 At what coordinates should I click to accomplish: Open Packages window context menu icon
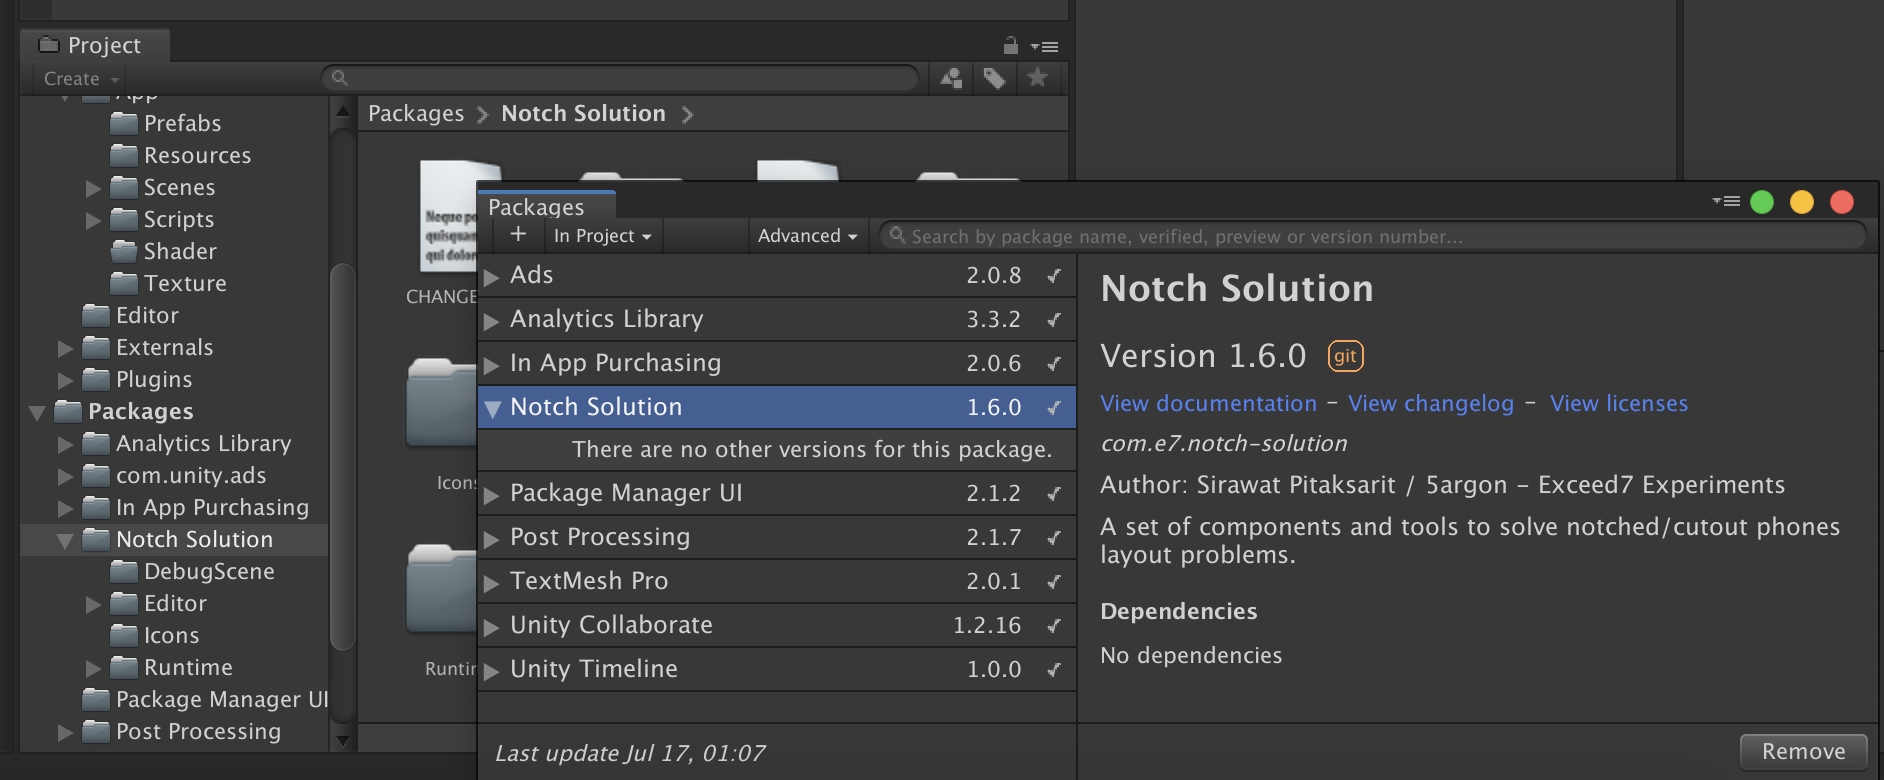pyautogui.click(x=1725, y=202)
